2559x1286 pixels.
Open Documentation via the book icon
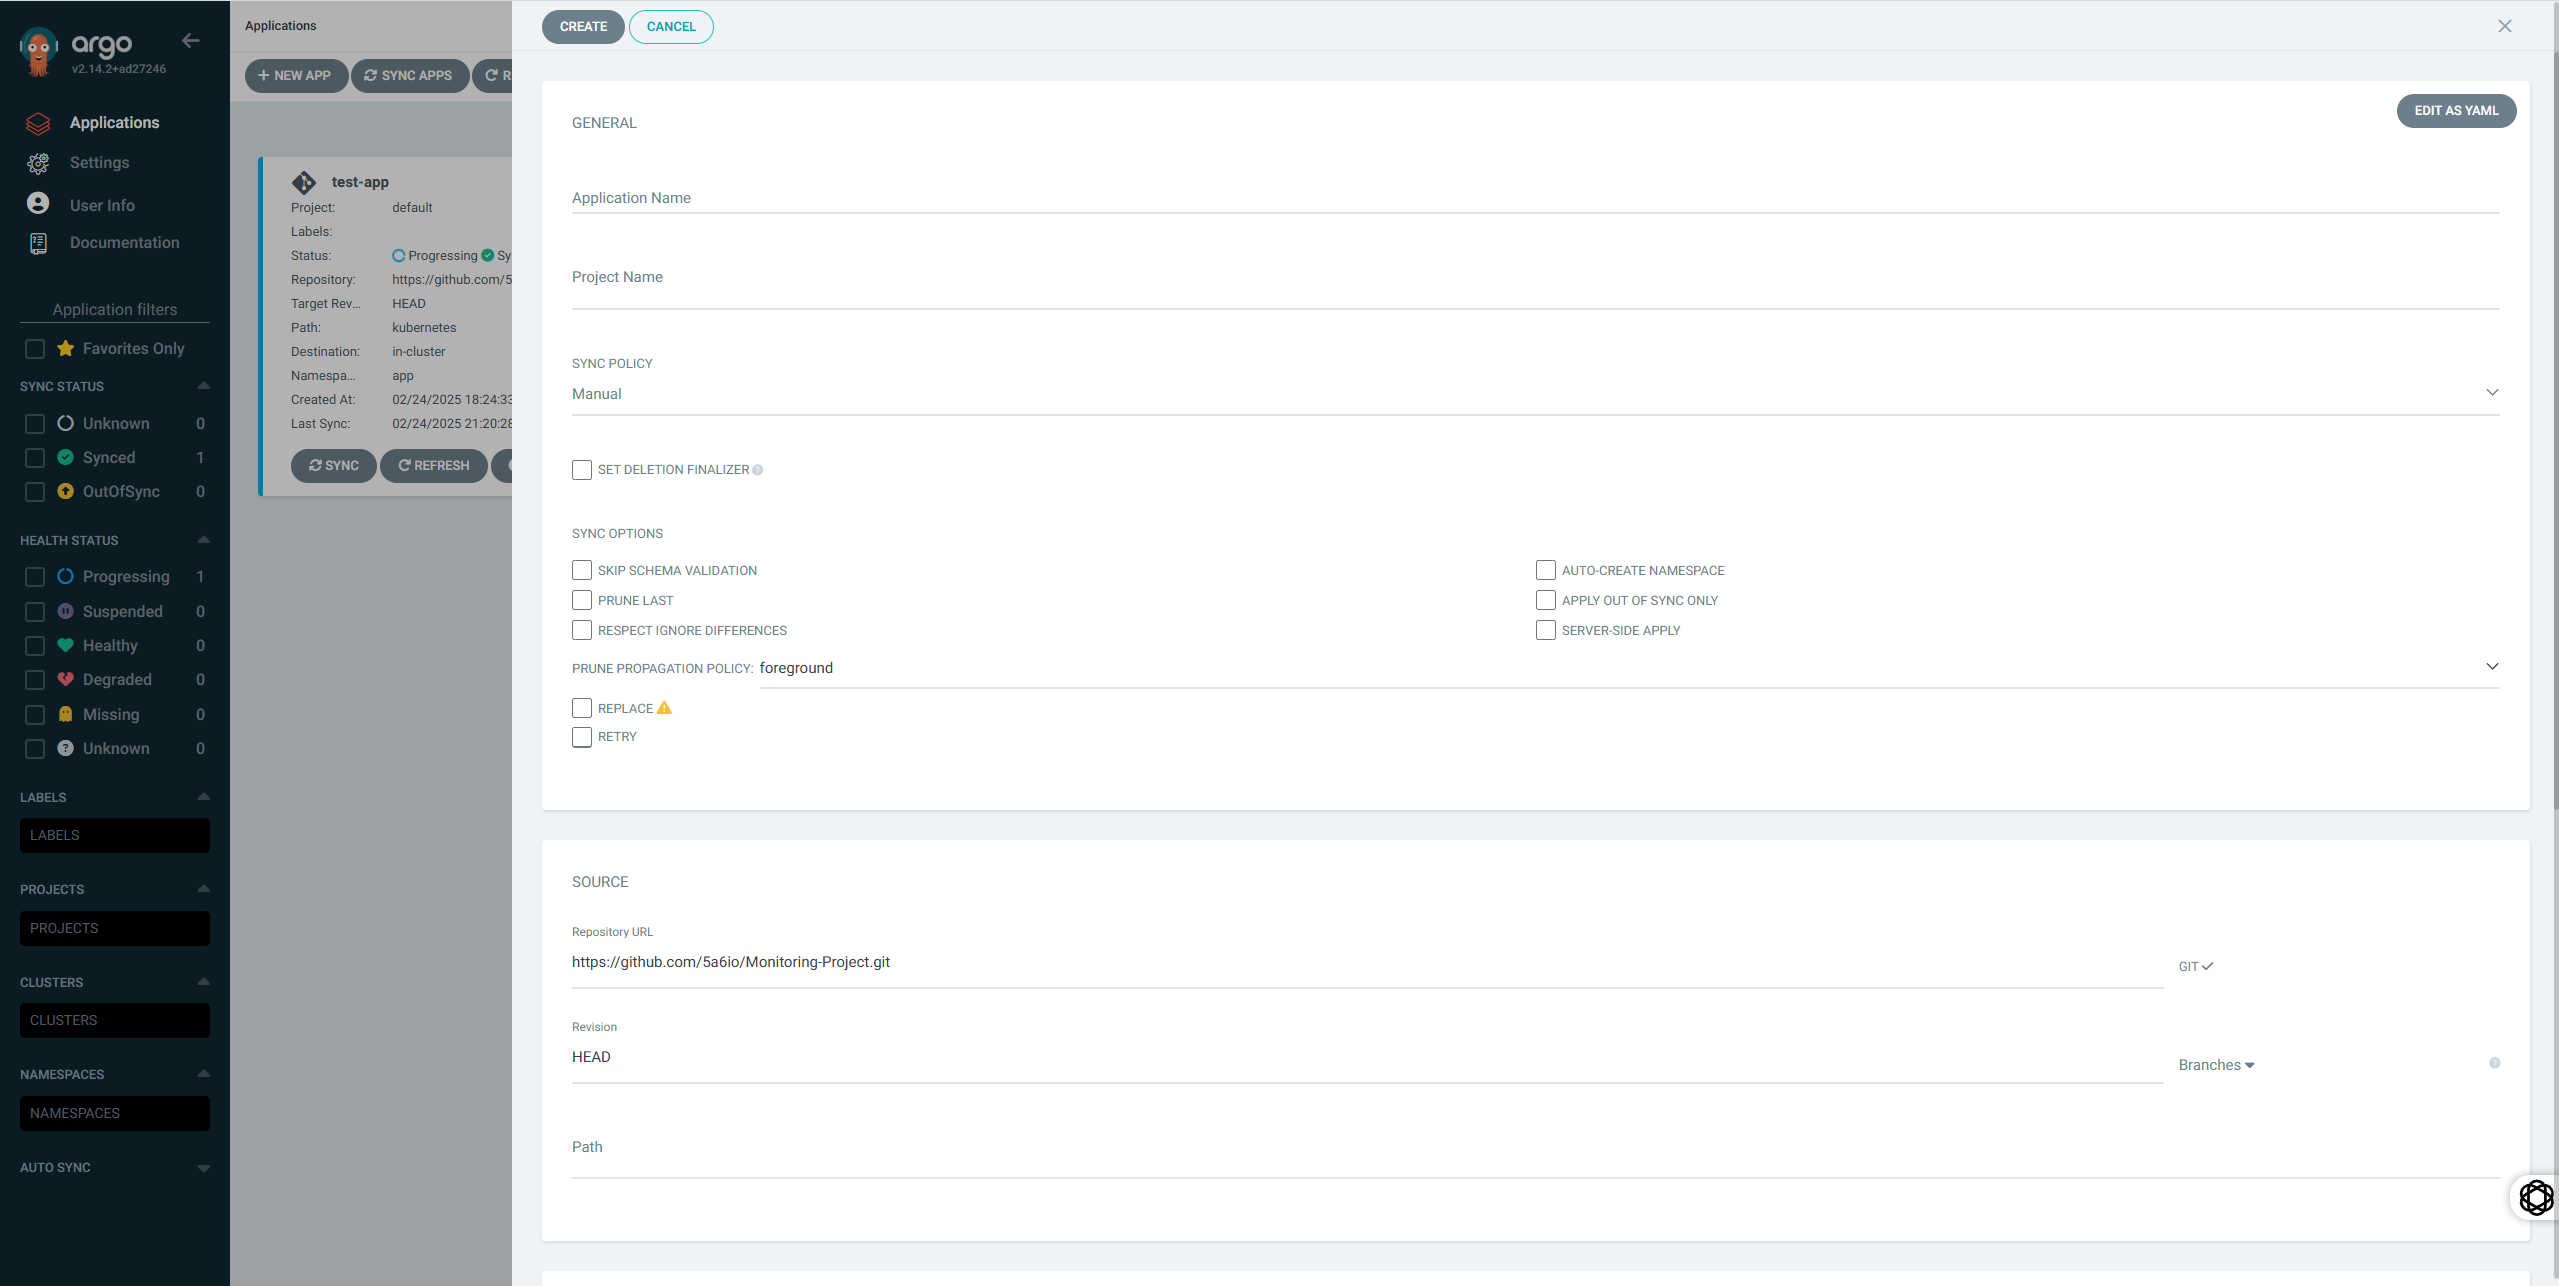click(38, 243)
